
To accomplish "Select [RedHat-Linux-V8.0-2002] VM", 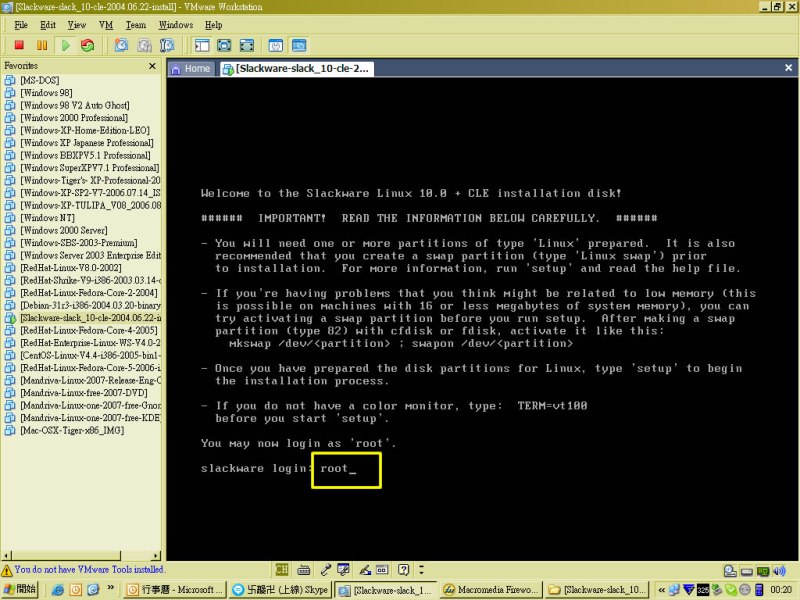I will coord(70,267).
